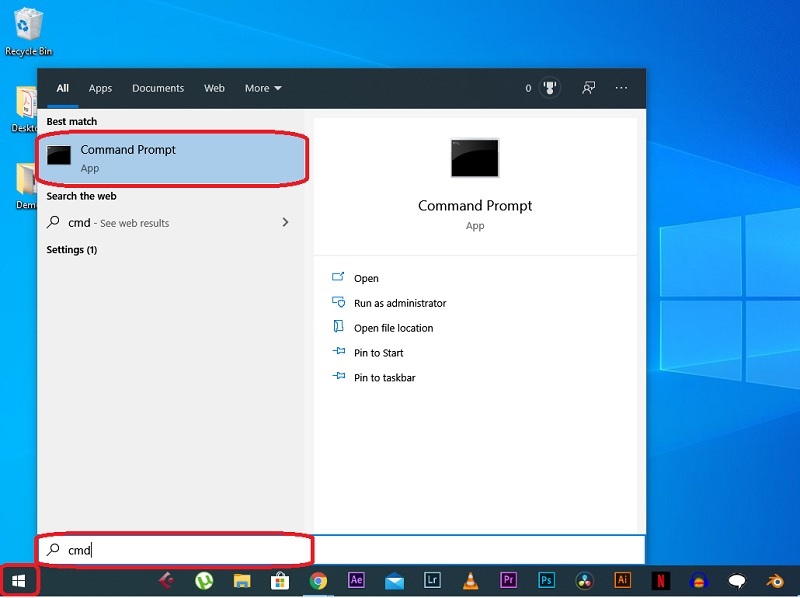
Task: Switch to the Documents search tab
Action: (x=158, y=88)
